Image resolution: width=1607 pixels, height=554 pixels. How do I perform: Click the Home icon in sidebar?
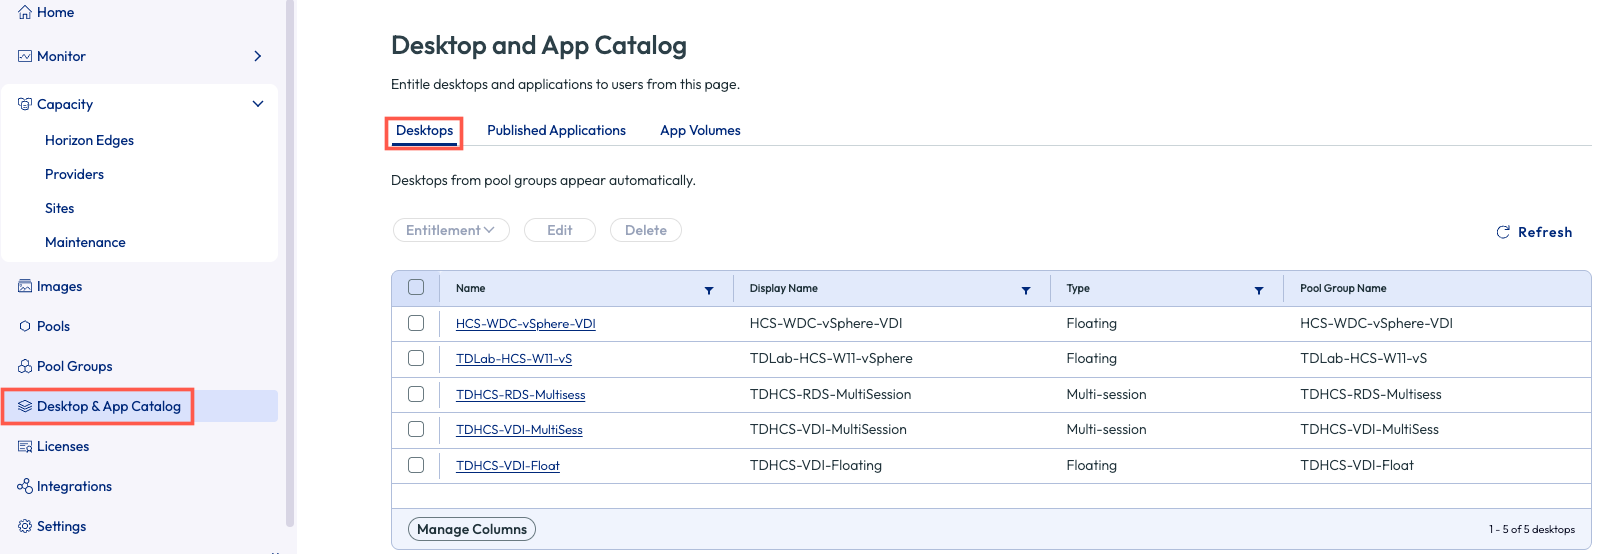pos(25,13)
